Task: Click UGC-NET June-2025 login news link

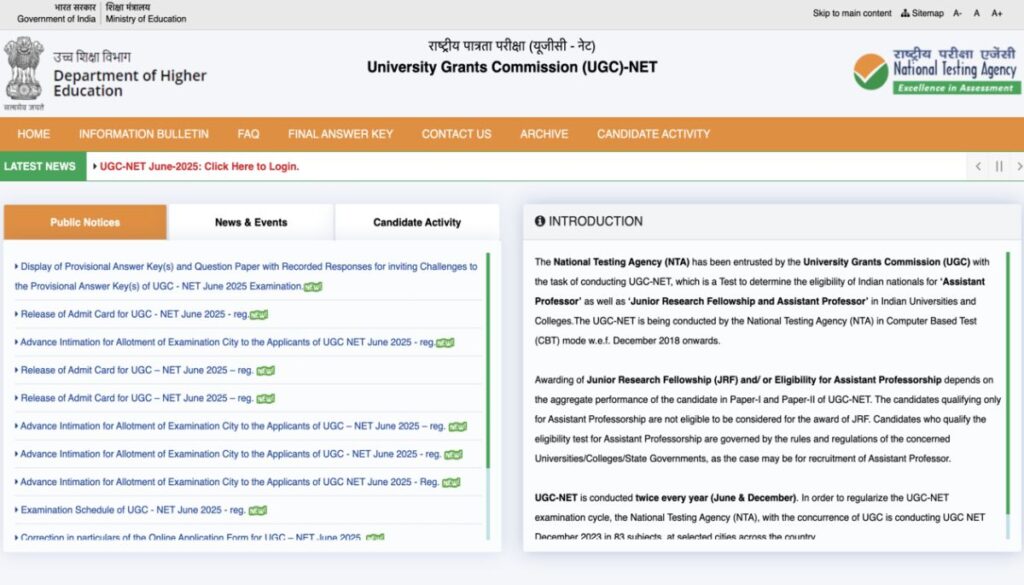Action: (199, 166)
